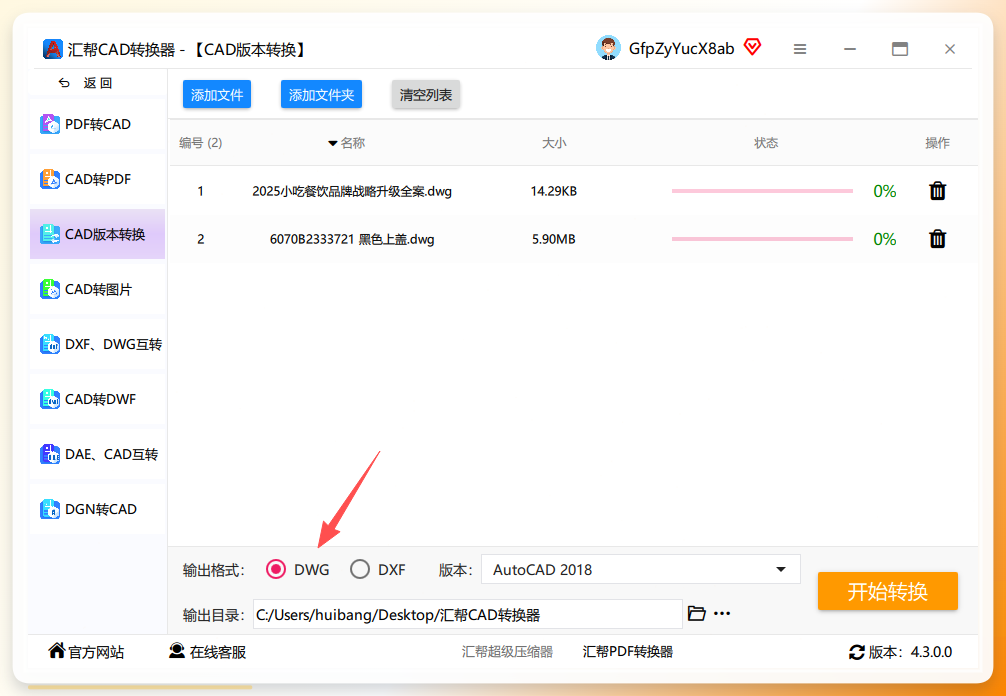Click the 官方网站 text link
Viewport: 1006px width, 696px height.
[96, 652]
